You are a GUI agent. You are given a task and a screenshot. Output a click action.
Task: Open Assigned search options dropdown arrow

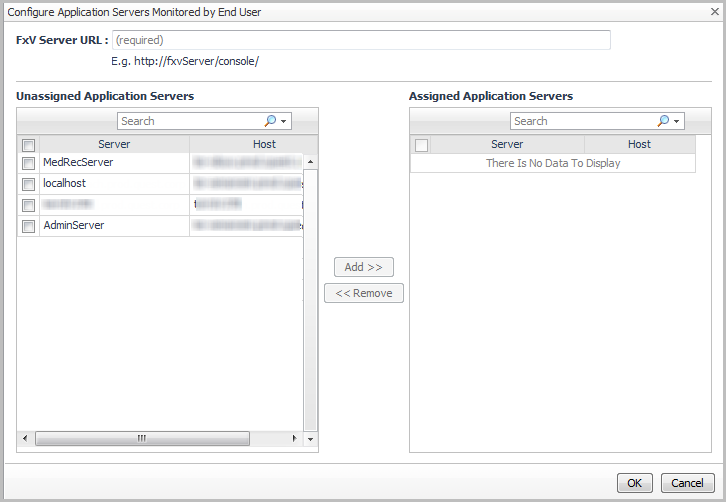tap(677, 121)
